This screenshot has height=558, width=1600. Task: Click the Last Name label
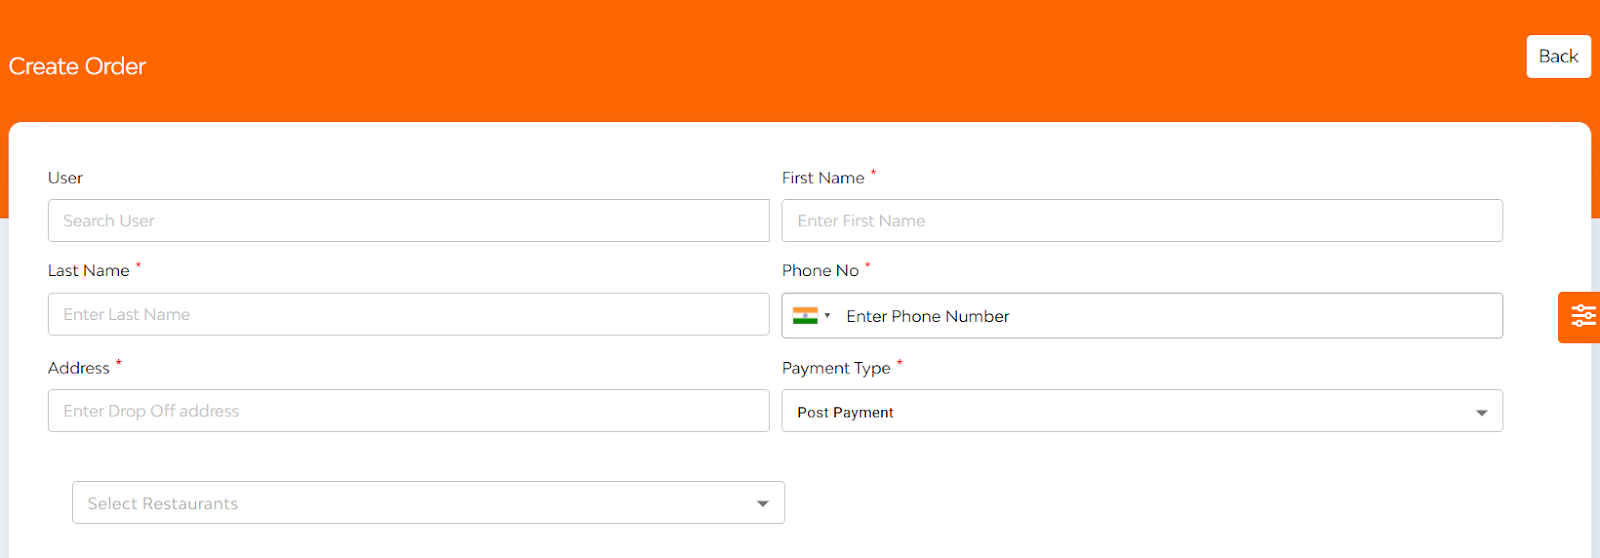89,271
